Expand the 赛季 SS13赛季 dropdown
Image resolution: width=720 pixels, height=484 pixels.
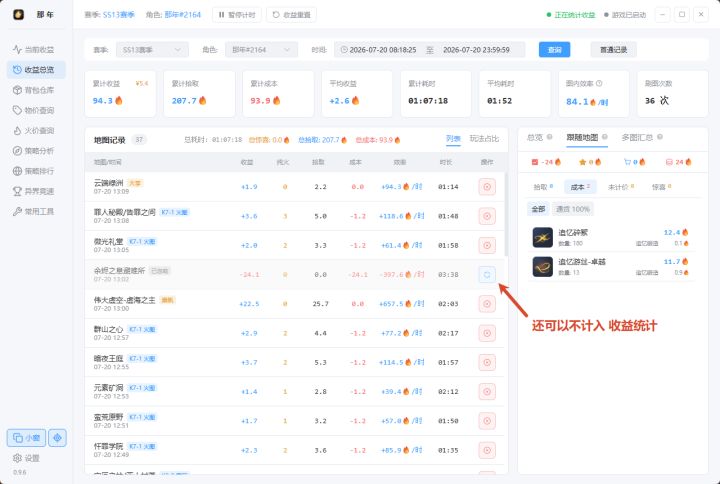(152, 50)
